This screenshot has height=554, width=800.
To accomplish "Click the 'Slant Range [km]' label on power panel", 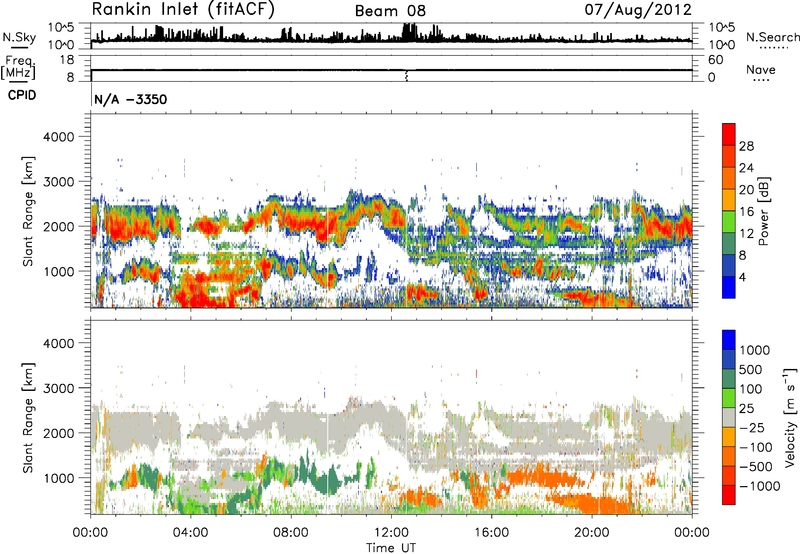I will click(28, 211).
